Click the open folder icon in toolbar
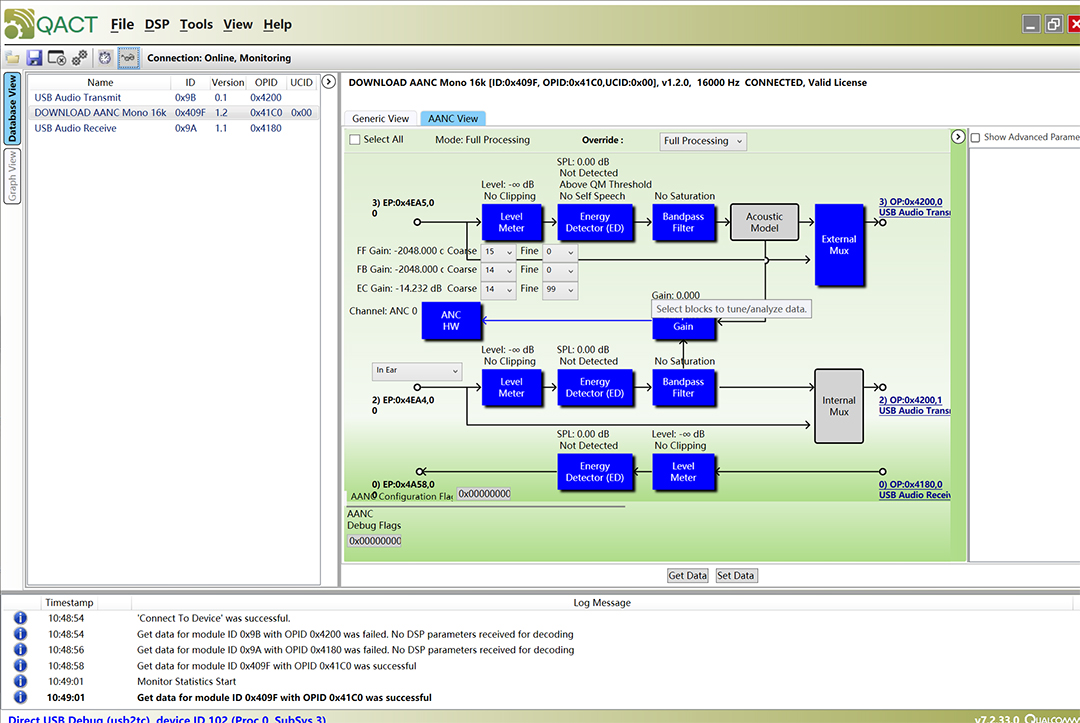 coord(12,58)
